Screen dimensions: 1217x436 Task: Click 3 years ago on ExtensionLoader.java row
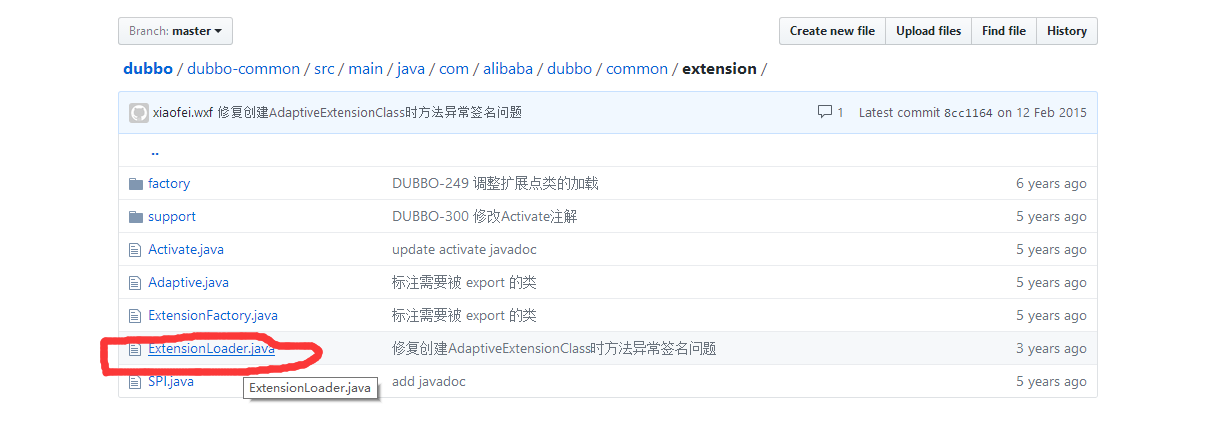[1051, 349]
